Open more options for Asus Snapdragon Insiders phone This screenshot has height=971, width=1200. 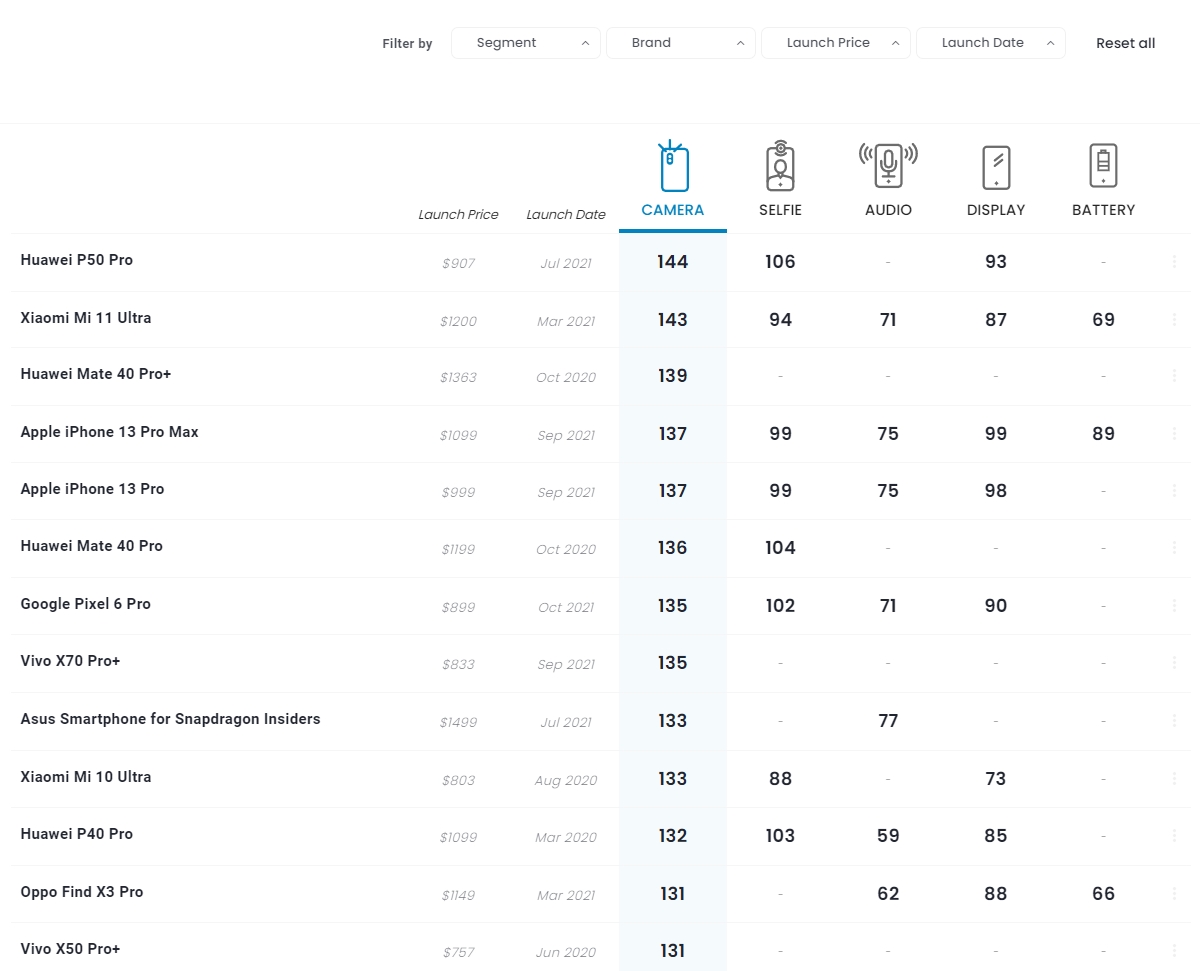[1174, 721]
